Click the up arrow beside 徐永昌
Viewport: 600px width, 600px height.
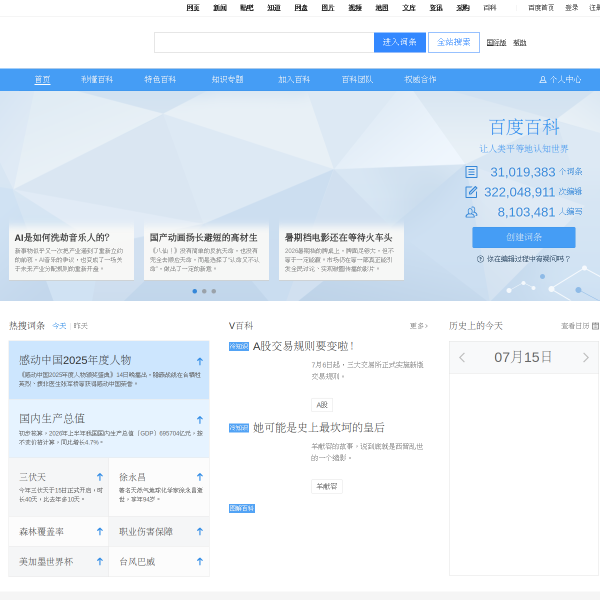[x=200, y=477]
